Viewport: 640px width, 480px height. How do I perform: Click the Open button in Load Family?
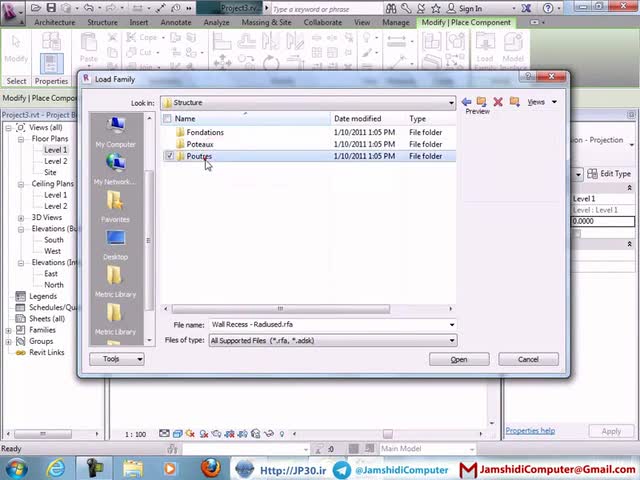[x=459, y=359]
